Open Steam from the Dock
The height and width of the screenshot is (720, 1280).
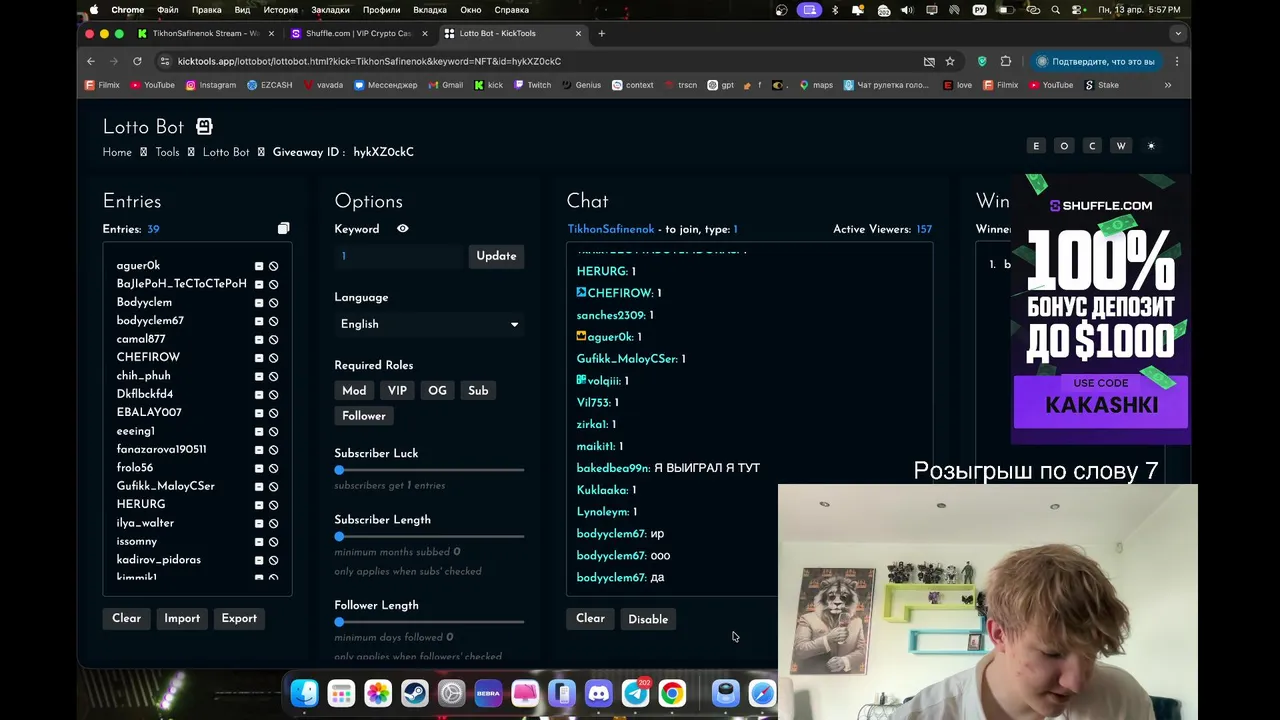[415, 693]
